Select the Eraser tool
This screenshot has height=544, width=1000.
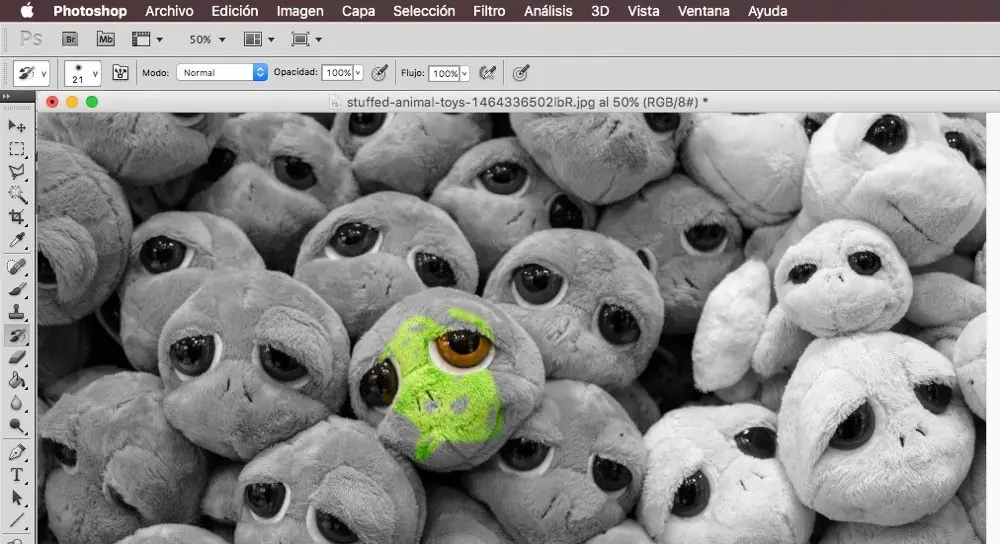17,357
